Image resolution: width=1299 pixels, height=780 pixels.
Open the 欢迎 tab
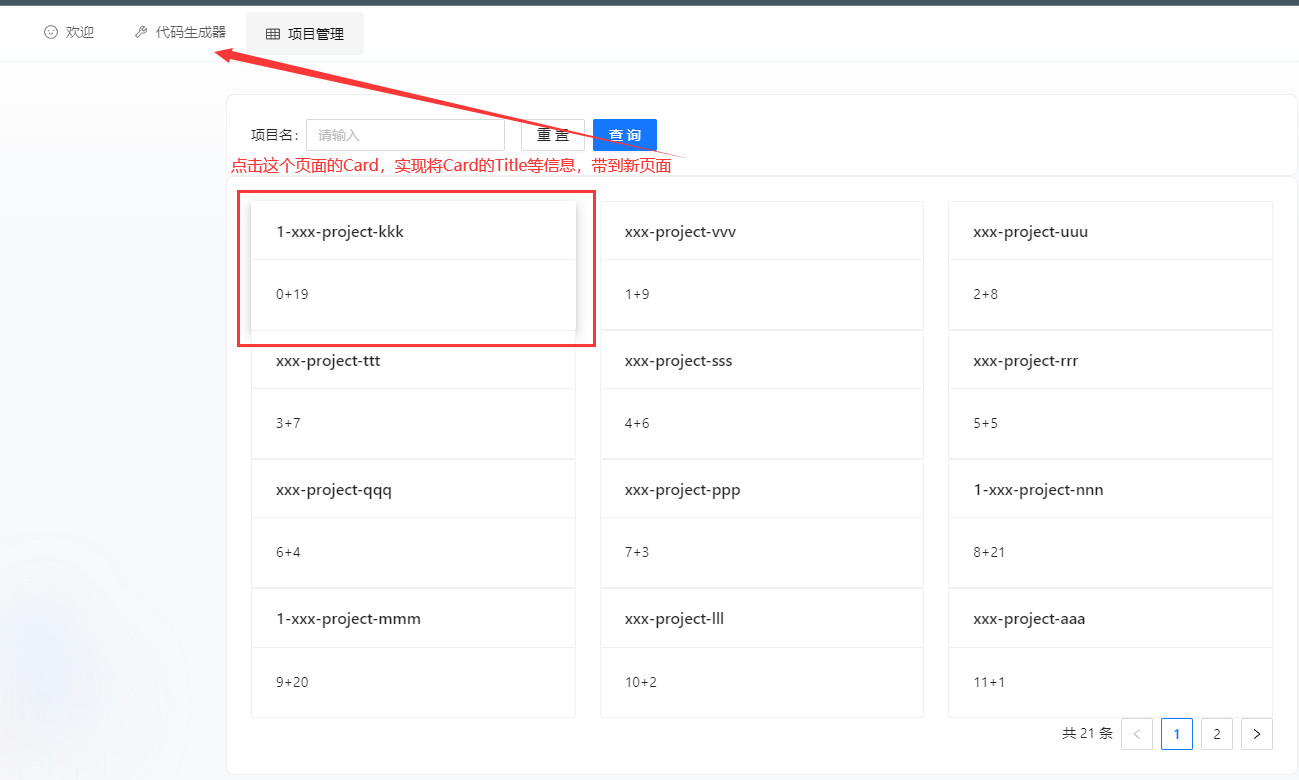coord(69,32)
